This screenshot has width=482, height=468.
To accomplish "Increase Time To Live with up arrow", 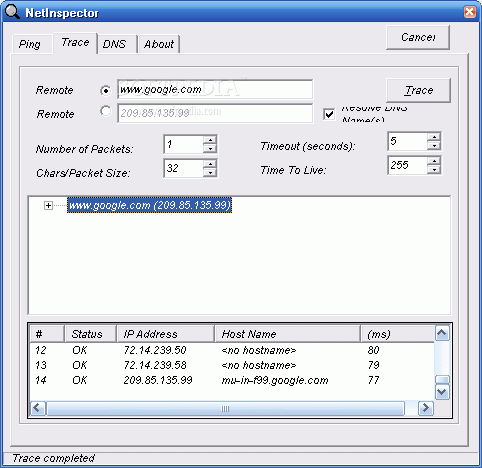I will [x=434, y=161].
